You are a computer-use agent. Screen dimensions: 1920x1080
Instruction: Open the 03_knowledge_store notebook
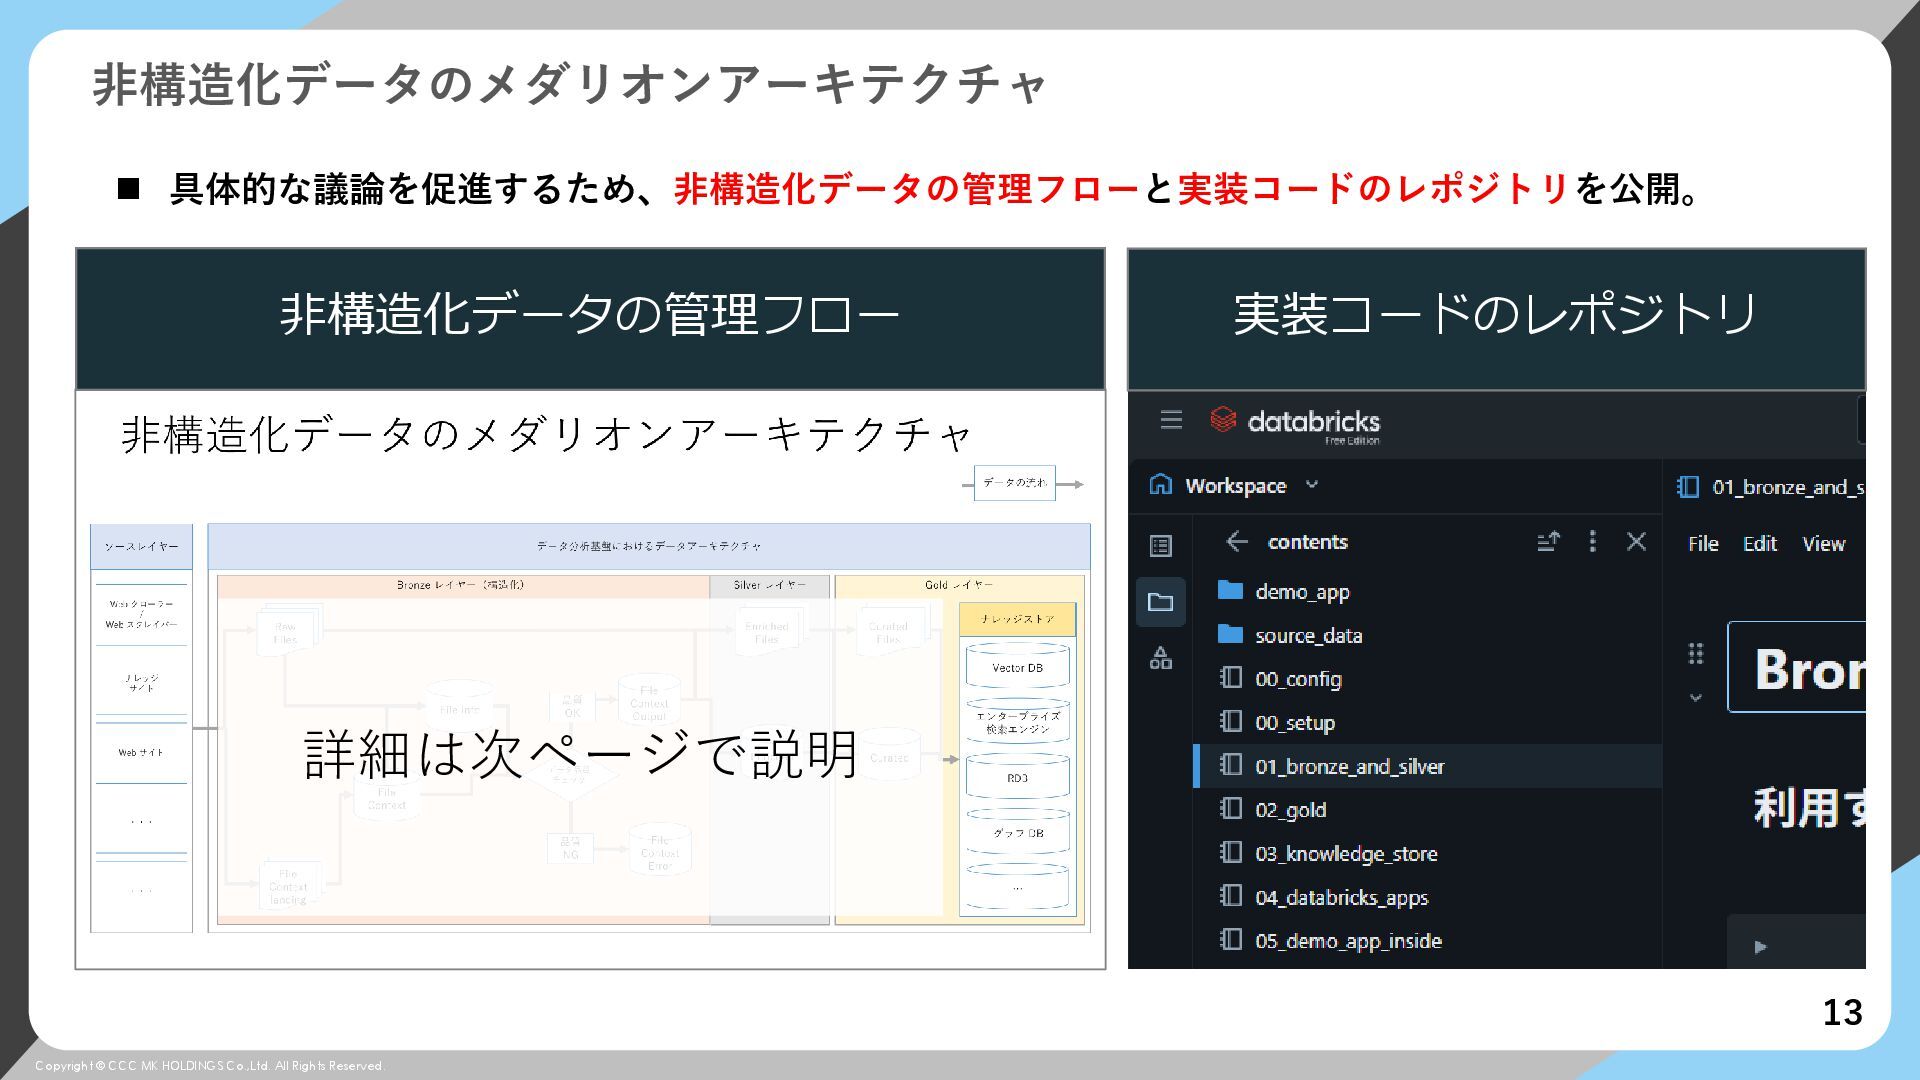point(1345,854)
